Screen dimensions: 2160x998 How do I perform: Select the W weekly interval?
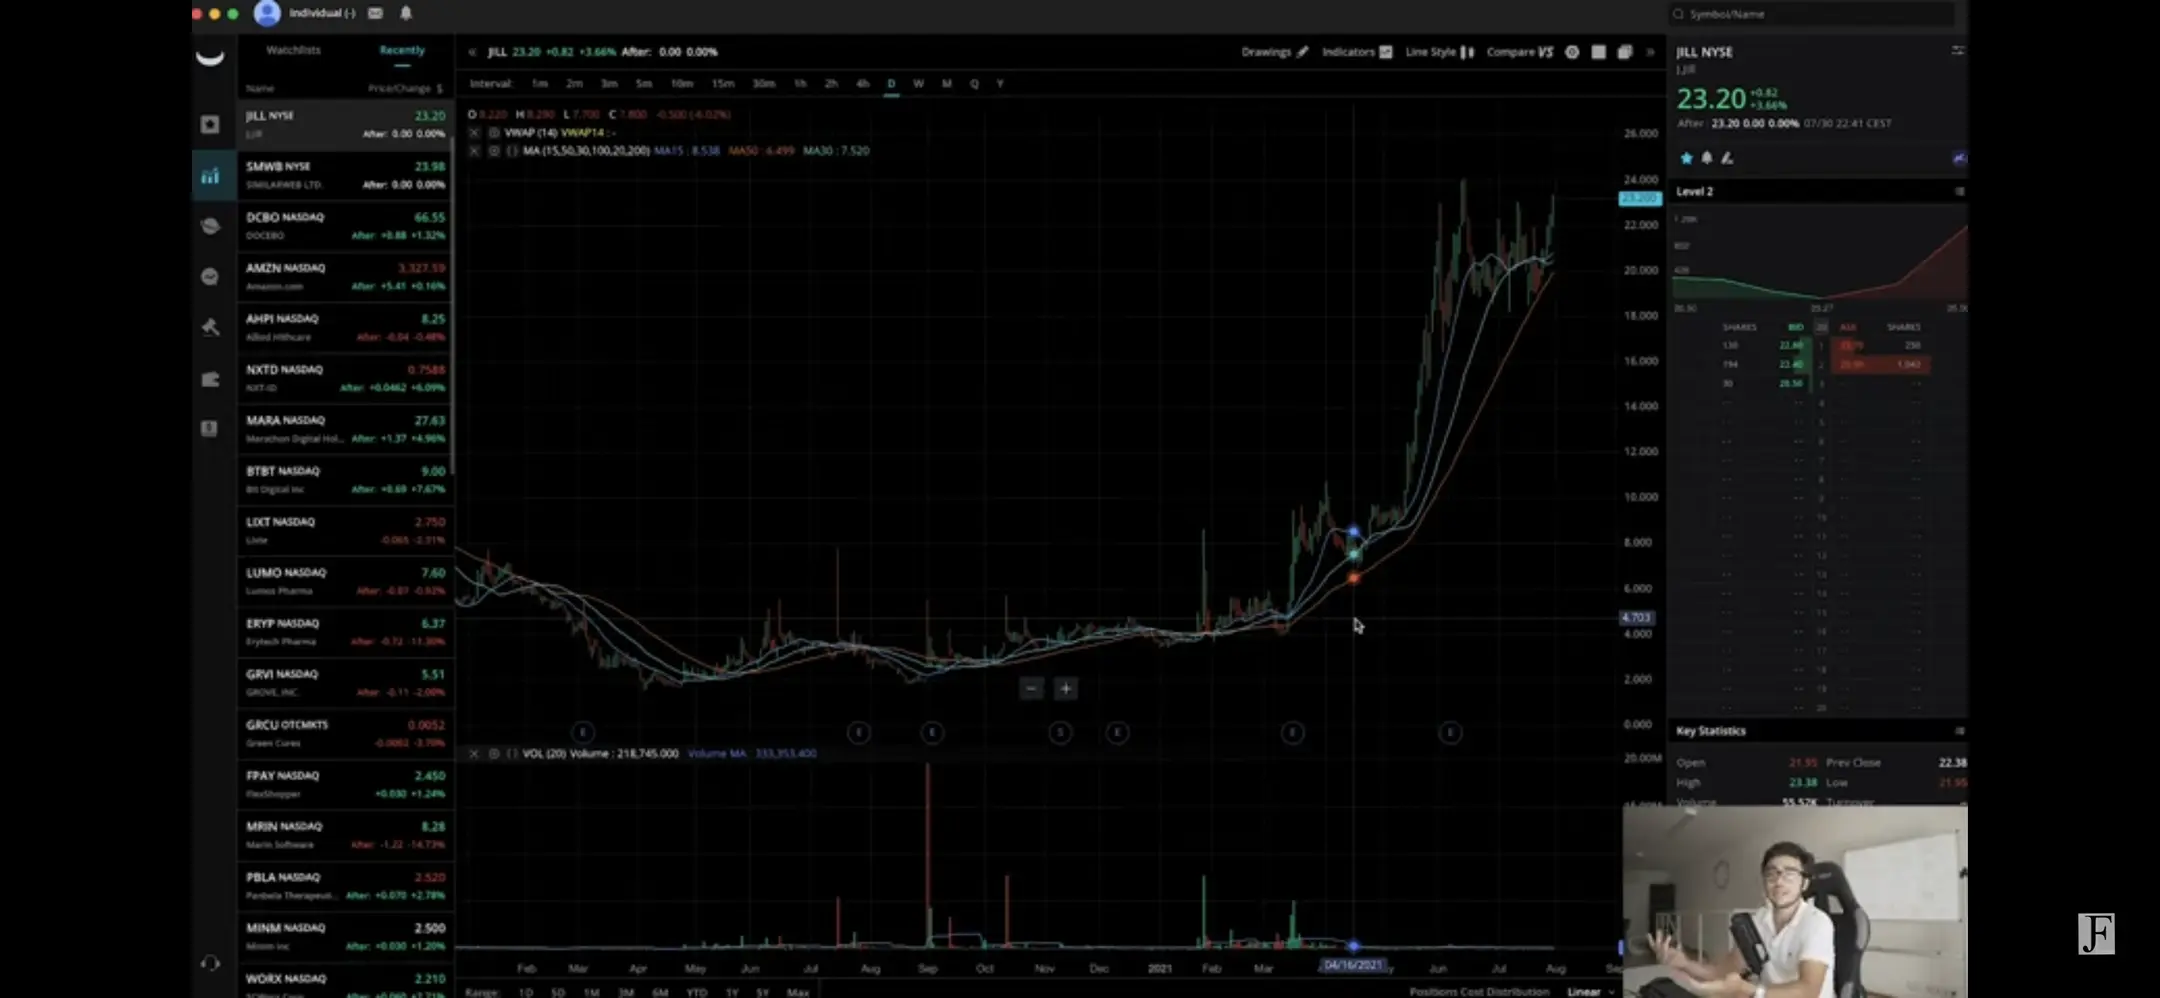(919, 84)
